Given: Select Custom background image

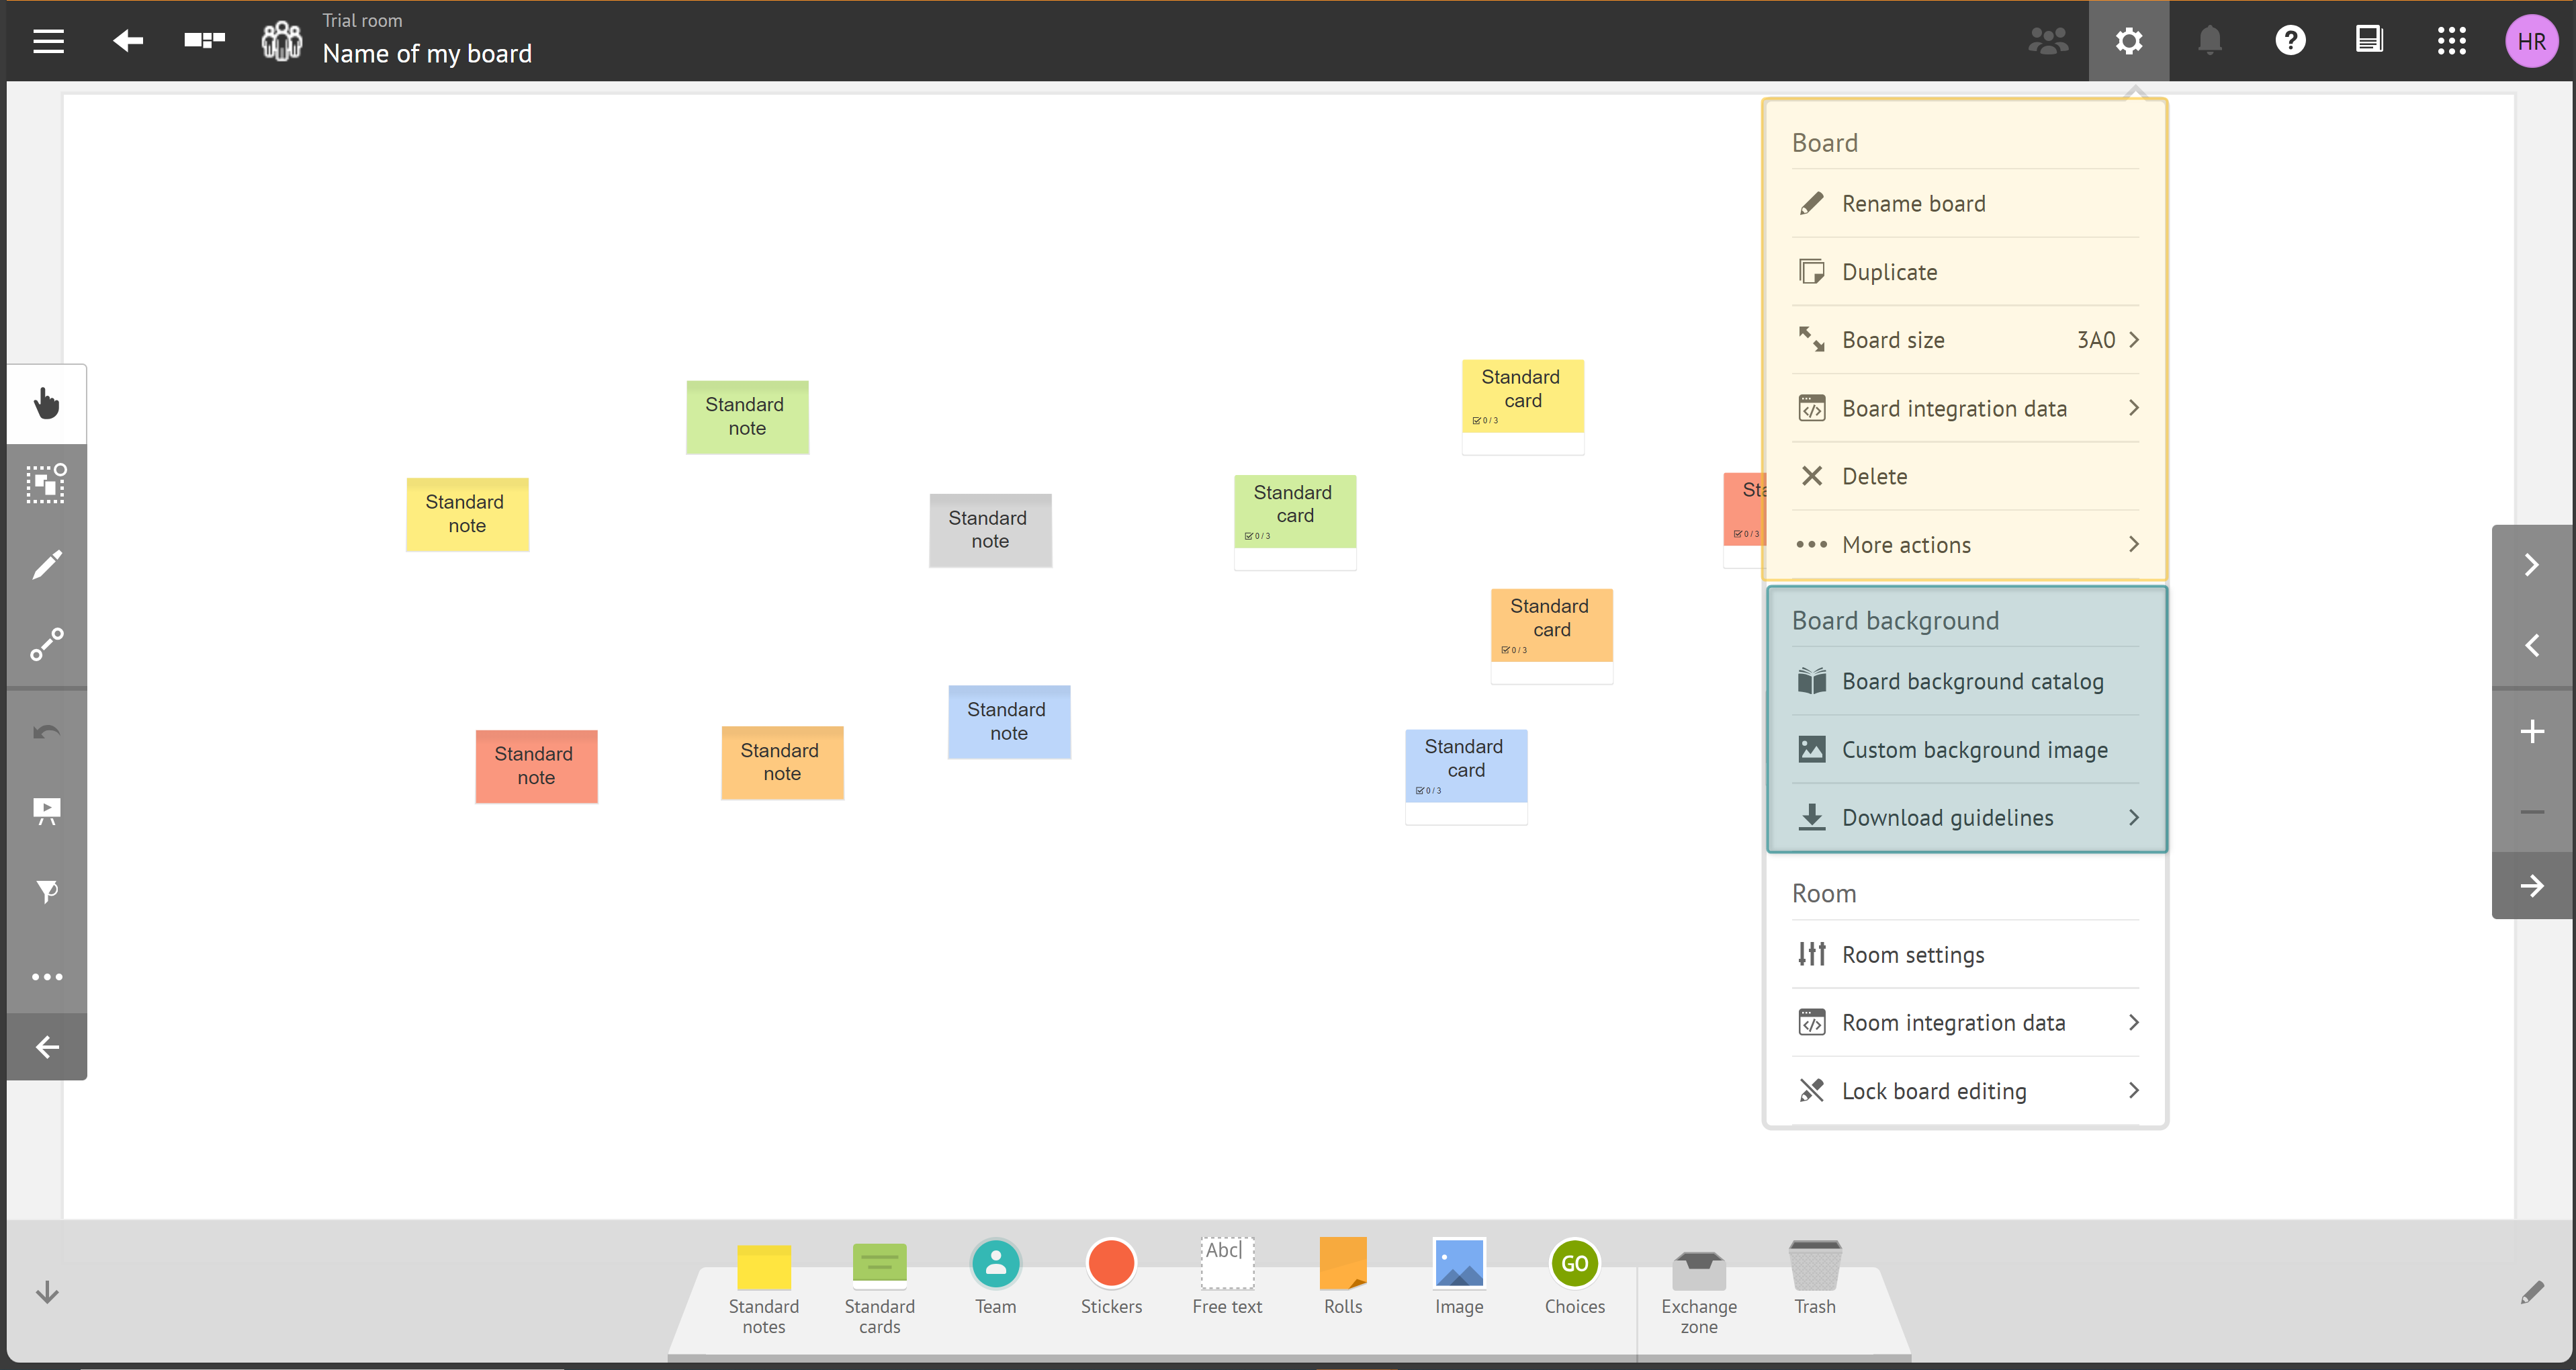Looking at the screenshot, I should 1966,750.
